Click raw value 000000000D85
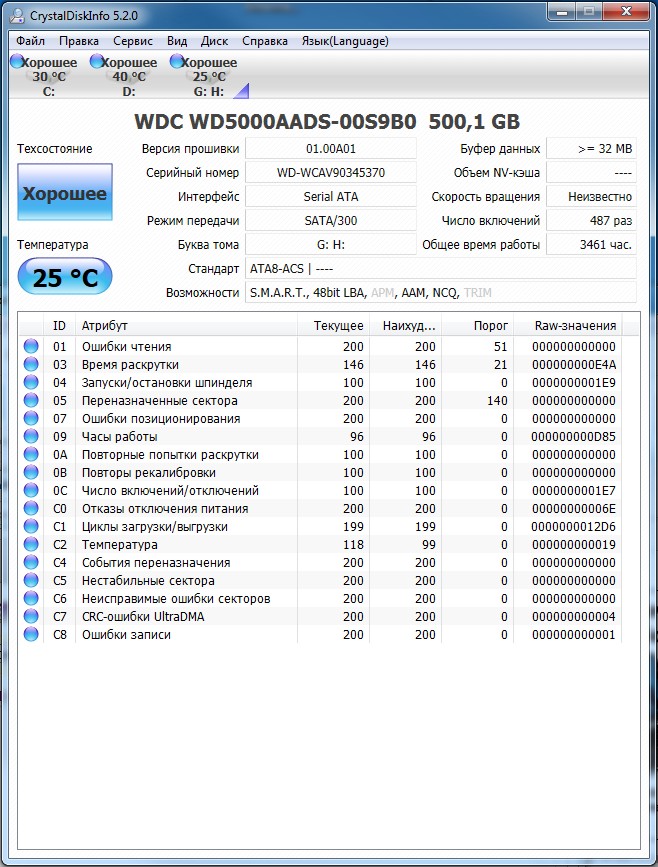658x867 pixels. [x=573, y=436]
